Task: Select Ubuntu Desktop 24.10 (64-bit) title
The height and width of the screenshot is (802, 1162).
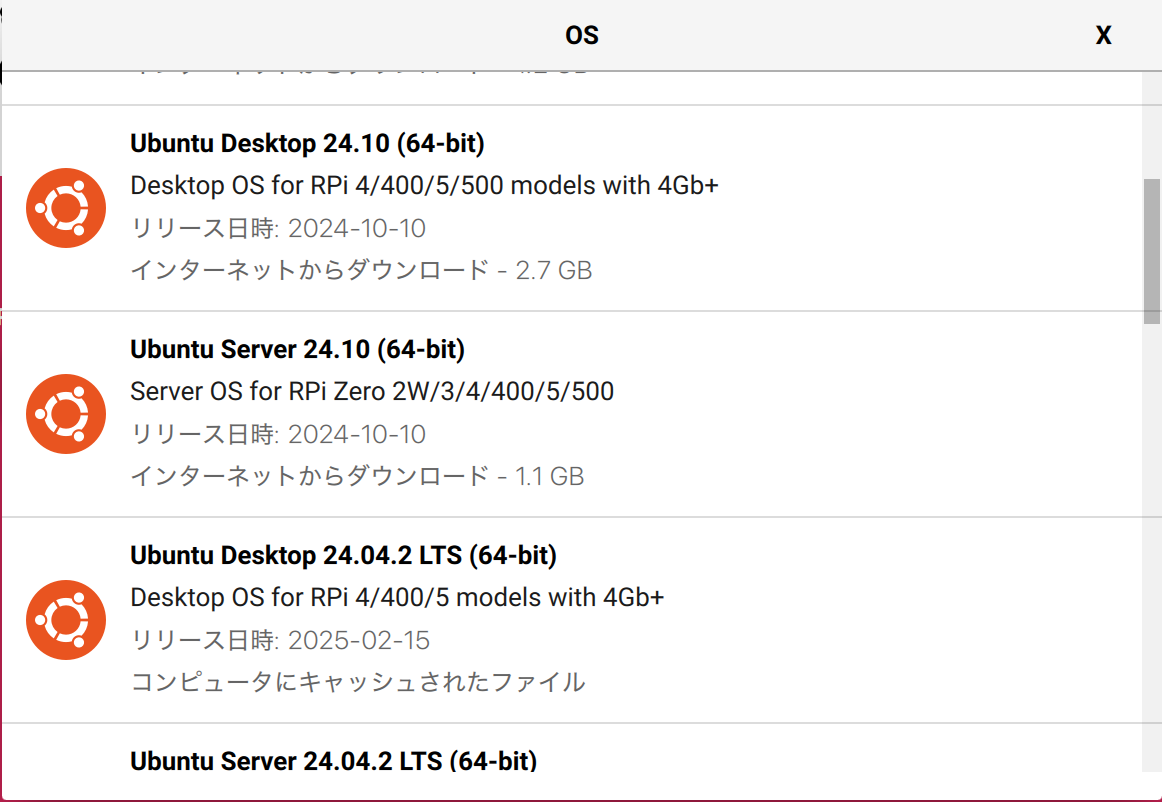Action: 307,143
